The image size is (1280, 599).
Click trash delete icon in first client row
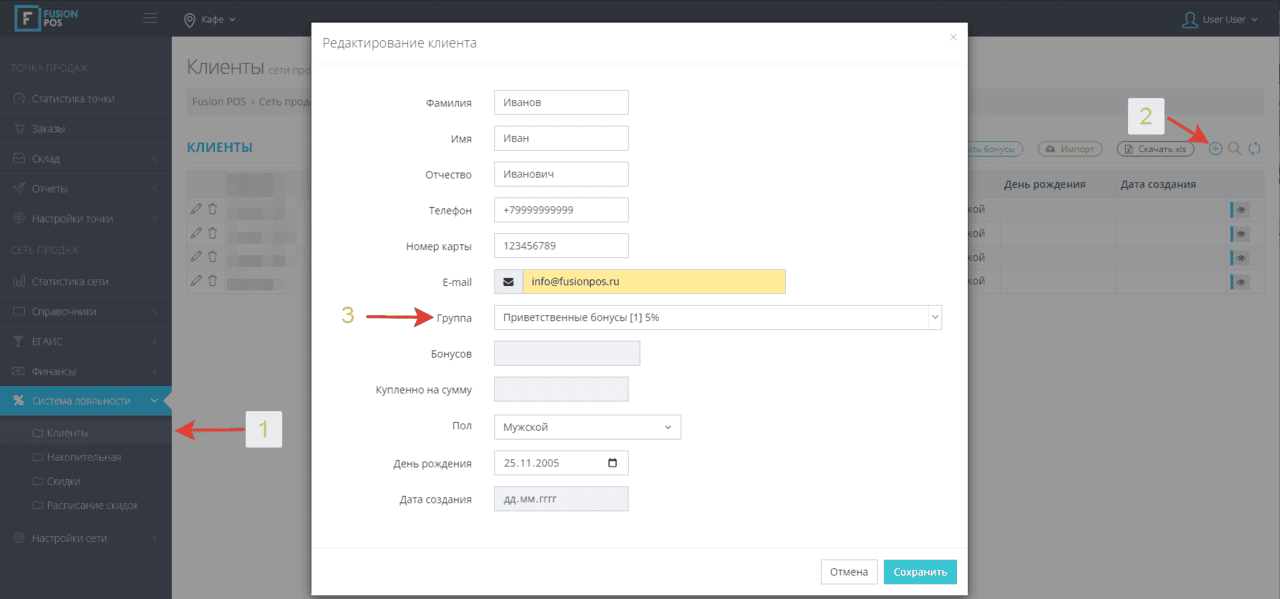pyautogui.click(x=212, y=209)
